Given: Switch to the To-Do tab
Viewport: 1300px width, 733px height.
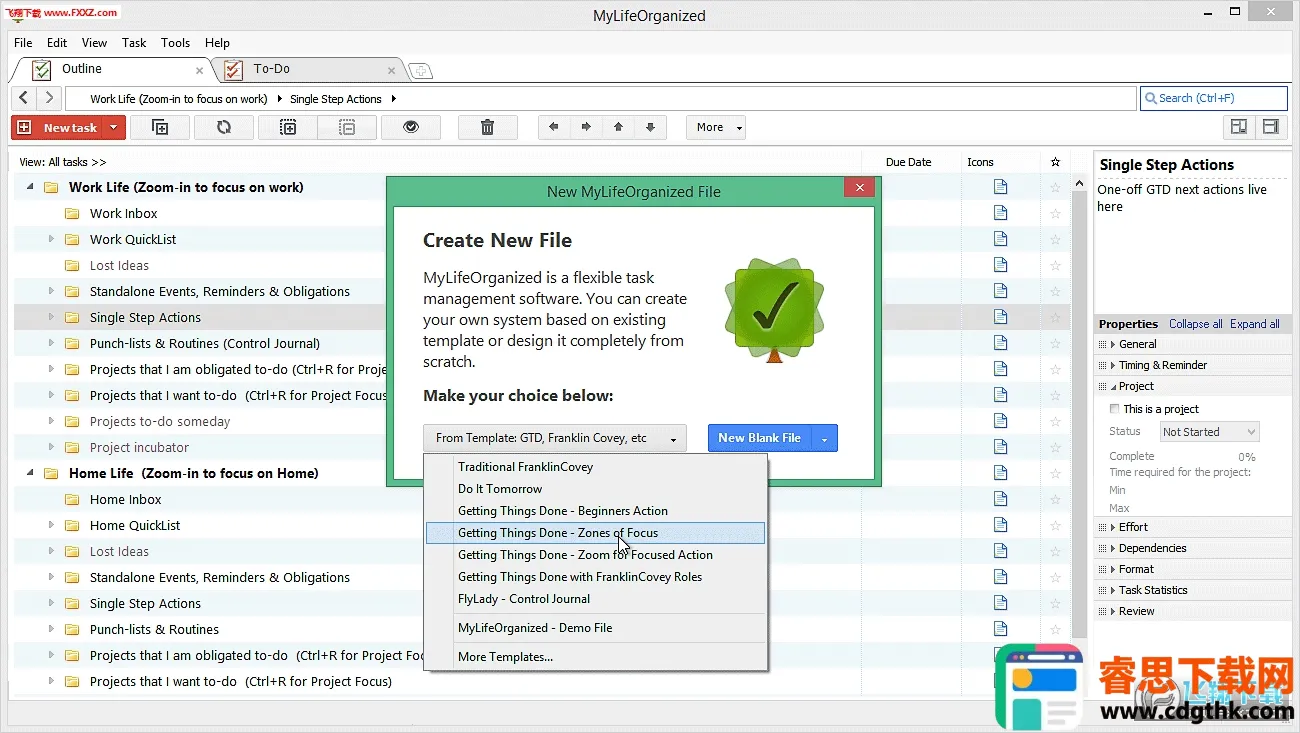Looking at the screenshot, I should click(x=271, y=69).
